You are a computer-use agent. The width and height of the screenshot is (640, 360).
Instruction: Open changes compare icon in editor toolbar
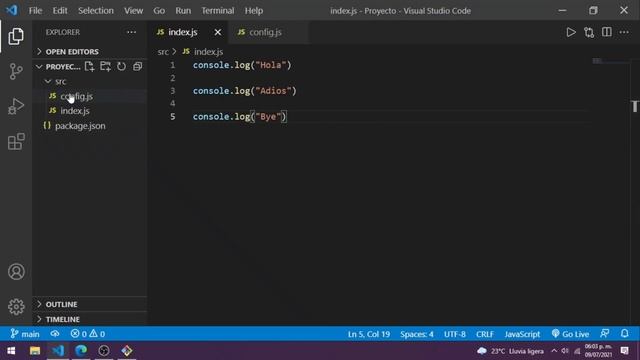pos(589,32)
